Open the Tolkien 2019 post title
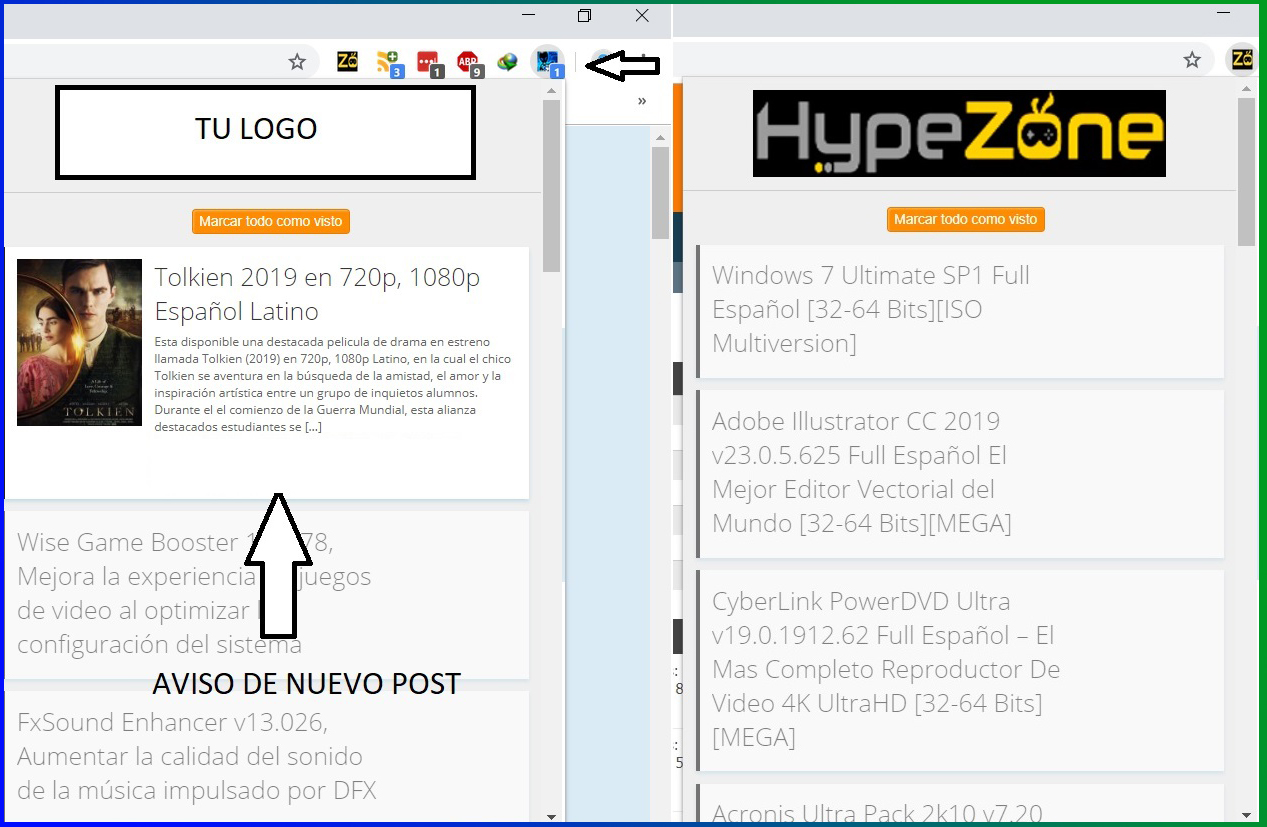The height and width of the screenshot is (827, 1267). (316, 294)
